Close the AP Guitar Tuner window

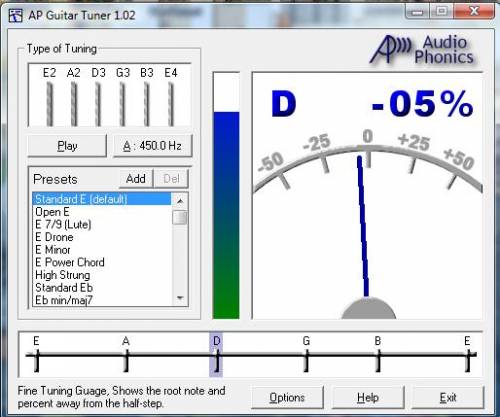click(x=474, y=12)
